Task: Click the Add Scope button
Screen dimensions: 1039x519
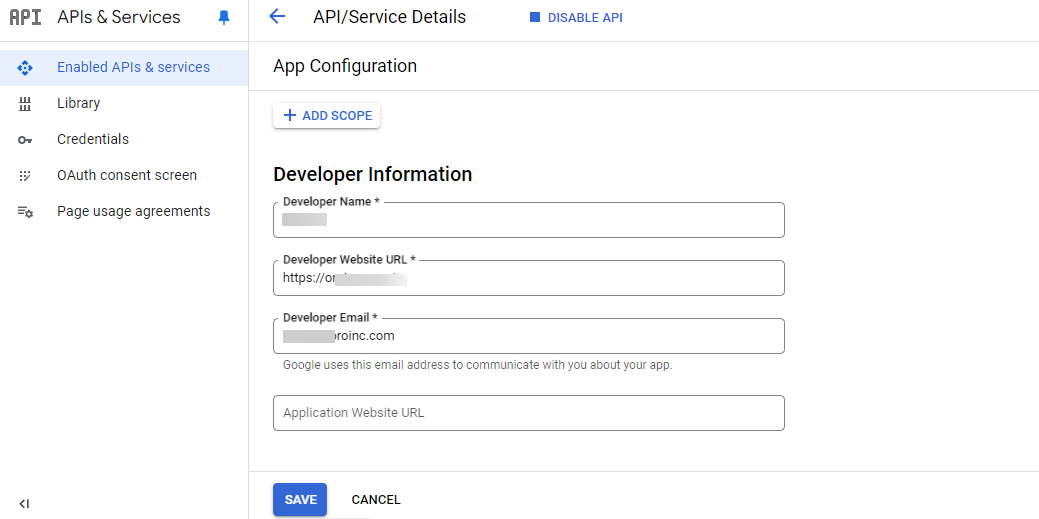Action: [x=327, y=116]
